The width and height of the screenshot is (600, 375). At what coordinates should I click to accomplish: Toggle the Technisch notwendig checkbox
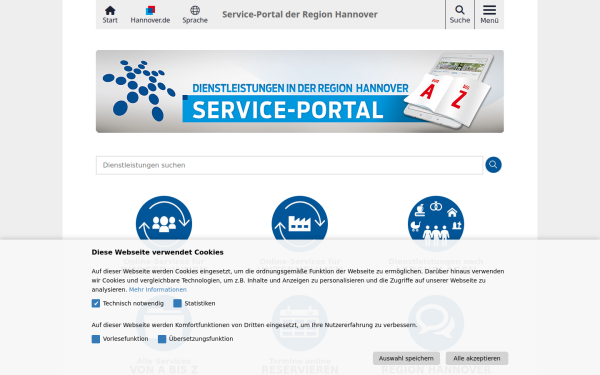[96, 303]
